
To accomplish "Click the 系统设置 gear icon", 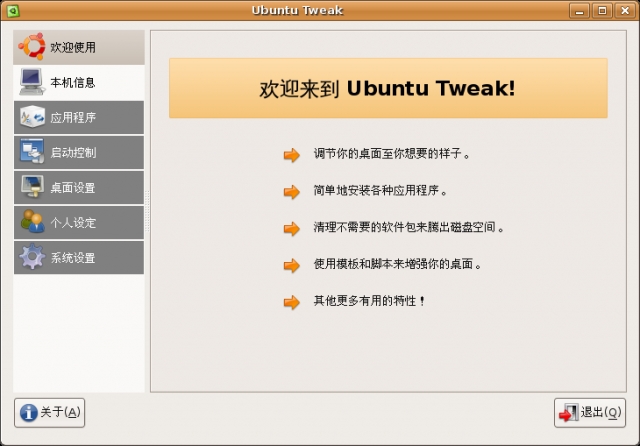I will click(32, 257).
